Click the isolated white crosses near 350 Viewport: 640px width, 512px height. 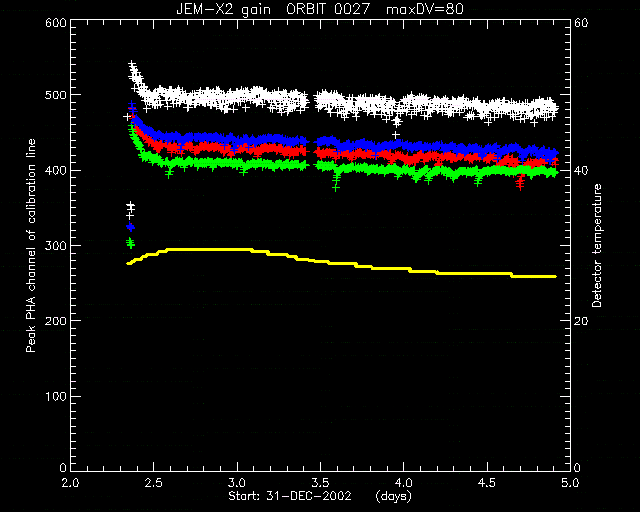pyautogui.click(x=130, y=209)
